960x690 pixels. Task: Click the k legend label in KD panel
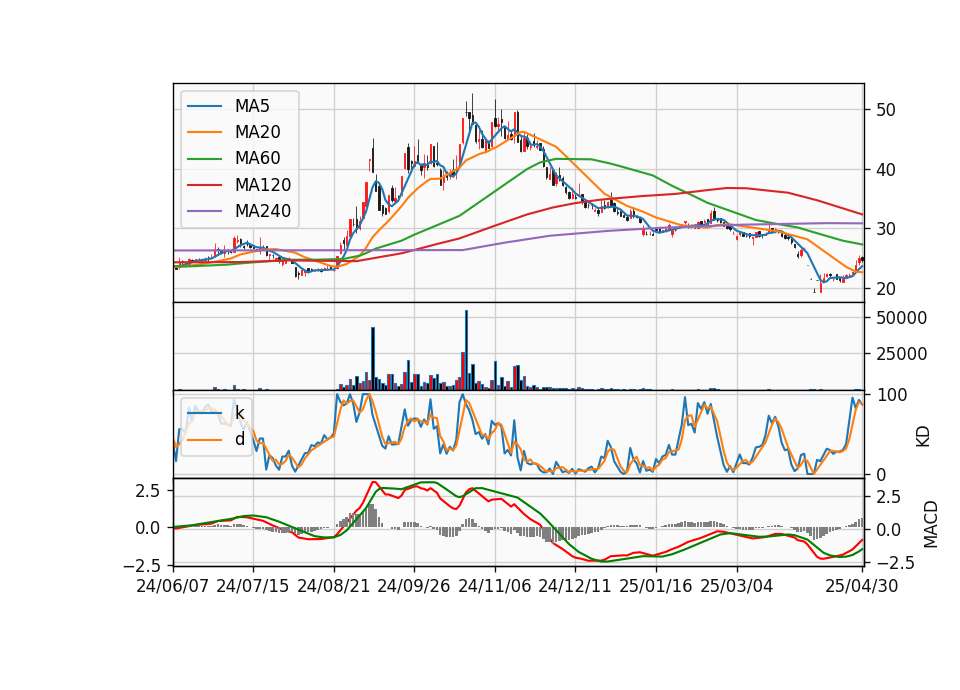(x=239, y=413)
